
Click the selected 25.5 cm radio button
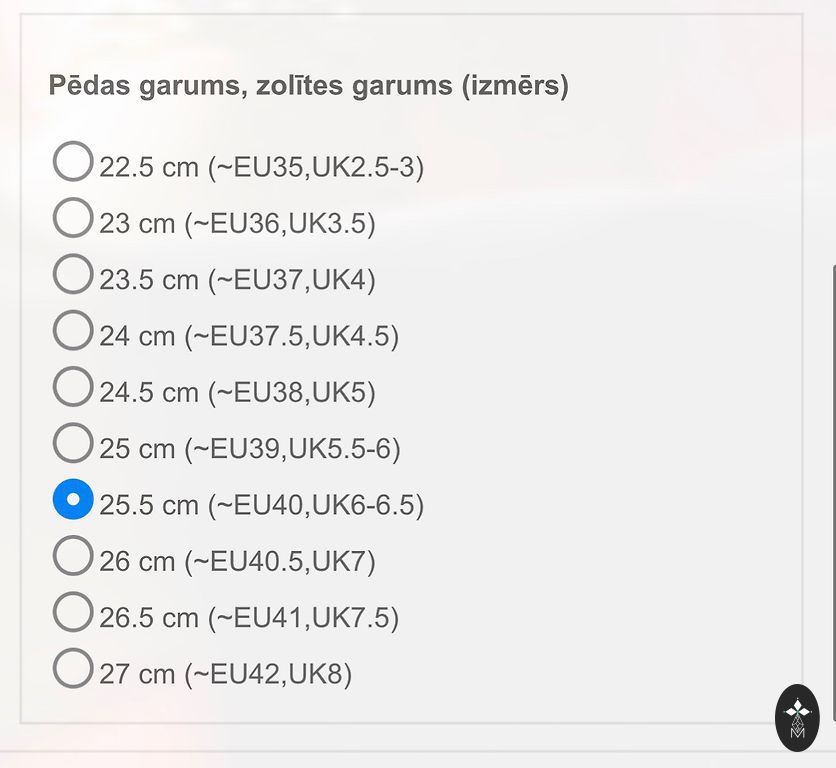point(73,499)
